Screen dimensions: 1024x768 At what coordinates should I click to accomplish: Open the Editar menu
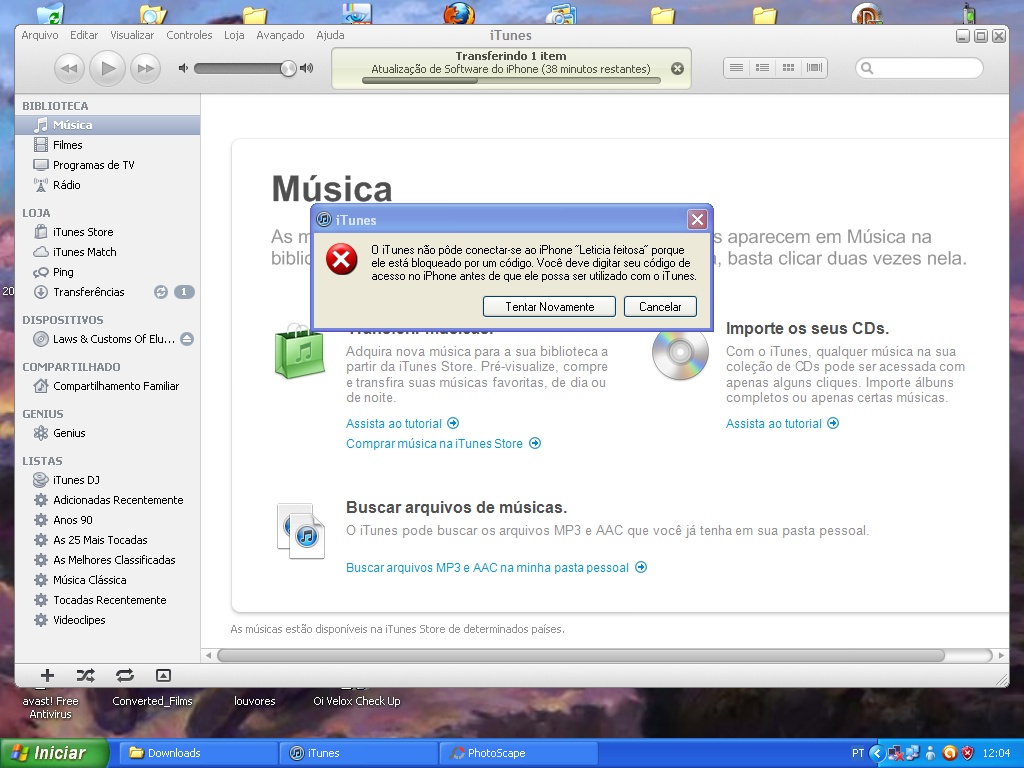(x=84, y=35)
